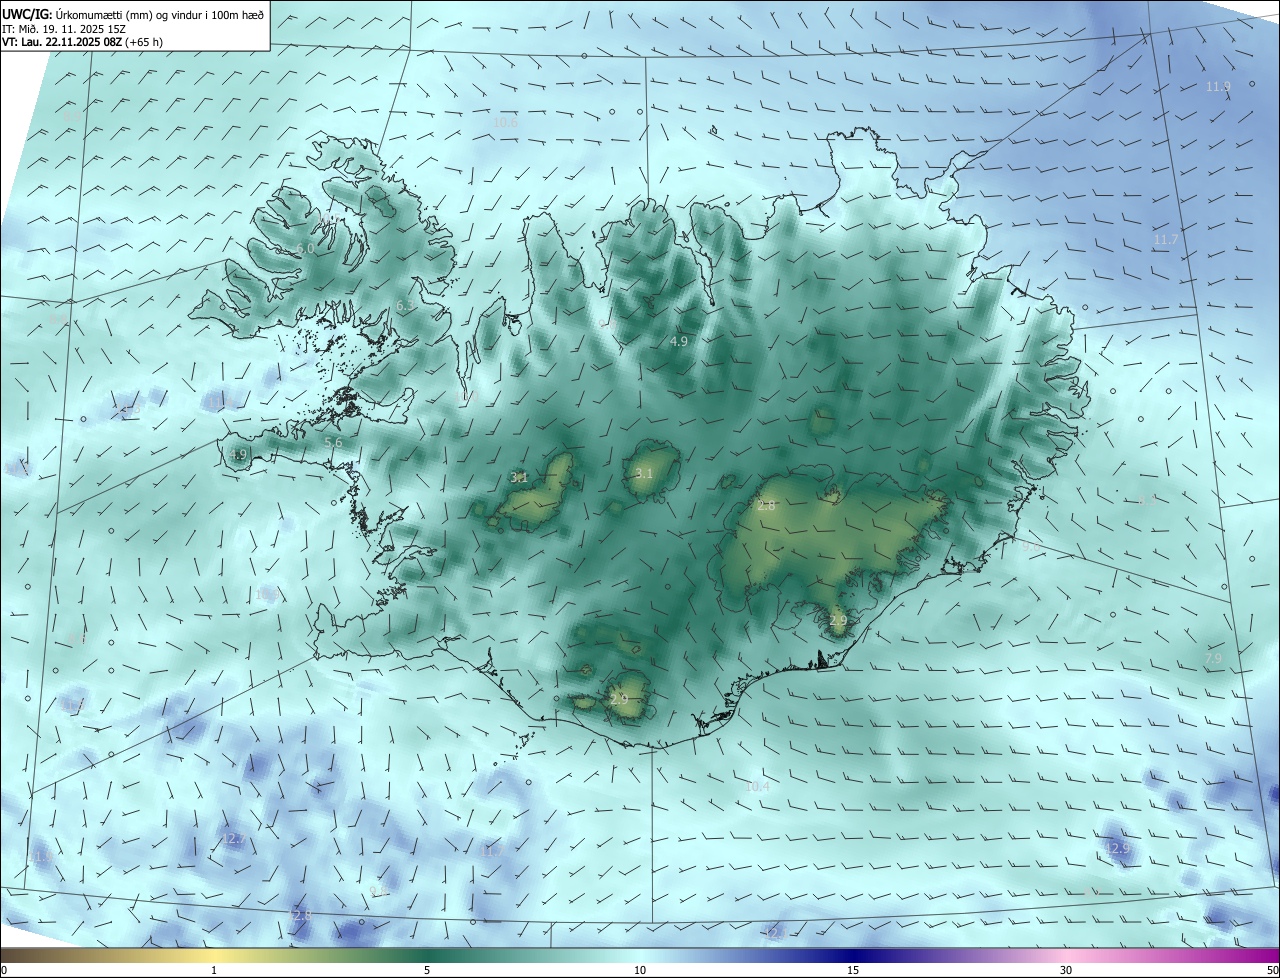Click the colour scale label '0'

[x=4, y=970]
